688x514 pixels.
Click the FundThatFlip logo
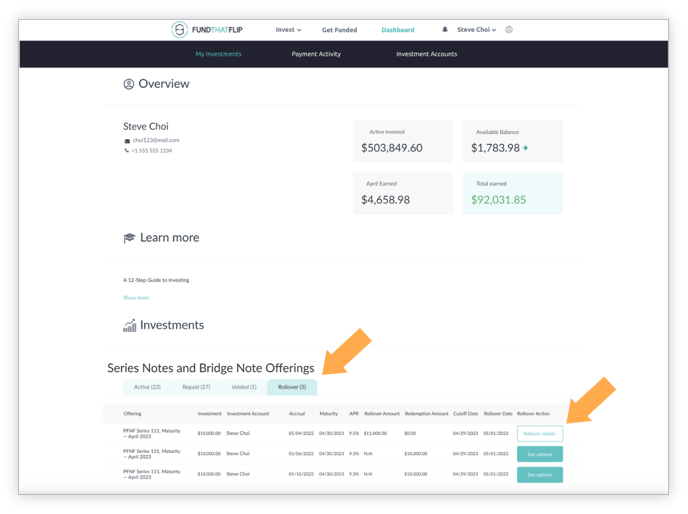coord(207,30)
